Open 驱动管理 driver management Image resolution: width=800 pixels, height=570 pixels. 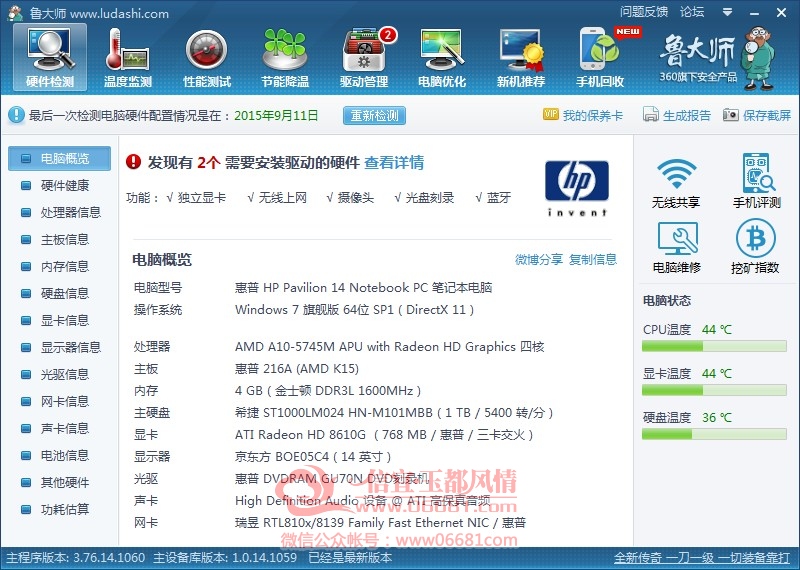364,57
